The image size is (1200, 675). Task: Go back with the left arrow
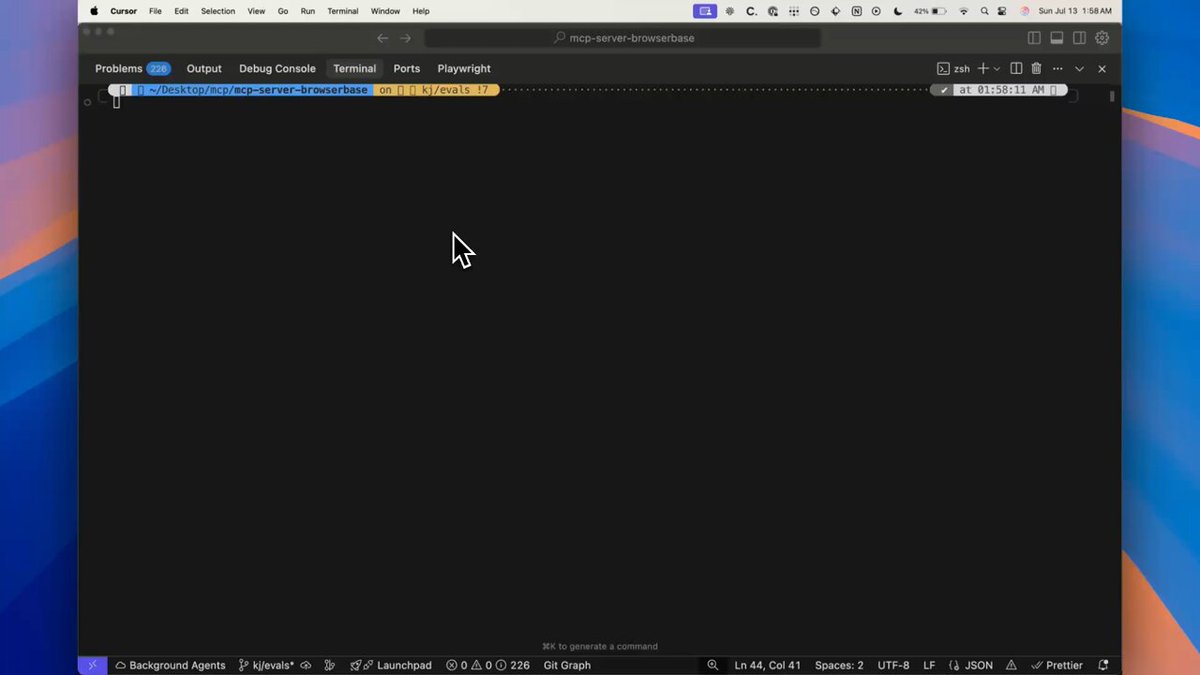tap(382, 38)
